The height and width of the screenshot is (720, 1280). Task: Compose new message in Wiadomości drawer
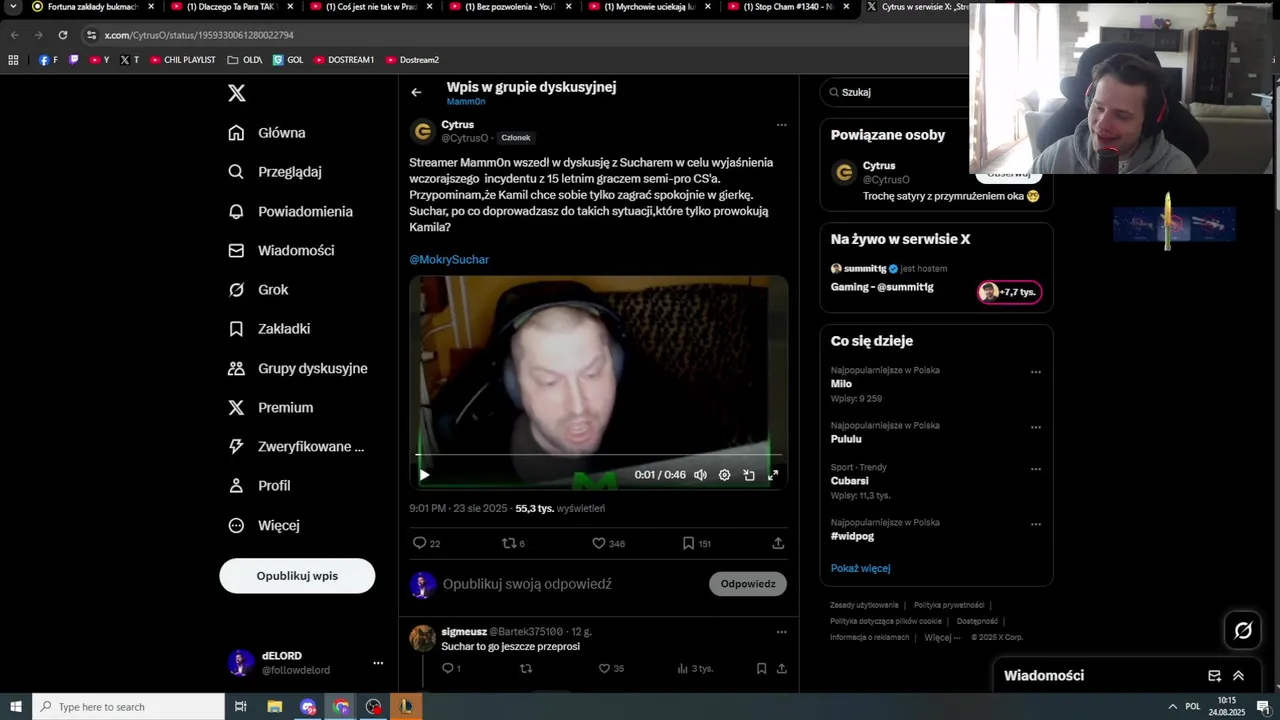1214,676
